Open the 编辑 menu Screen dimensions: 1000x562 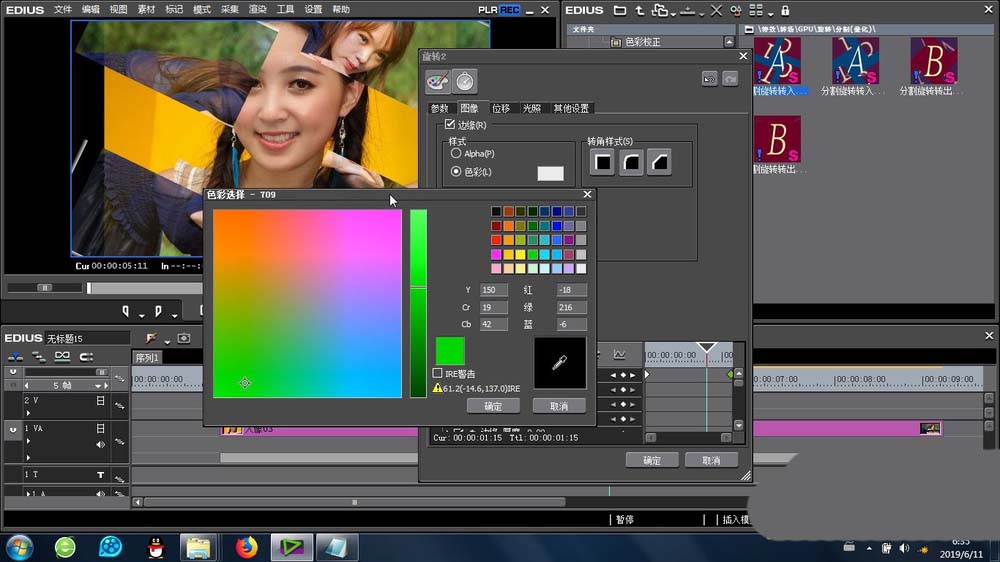coord(91,10)
